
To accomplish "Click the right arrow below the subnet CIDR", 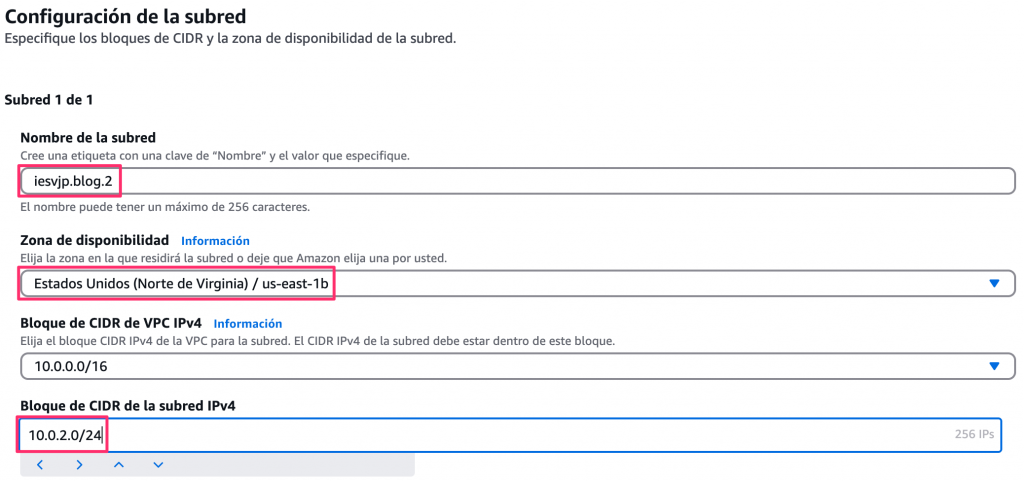I will point(79,465).
